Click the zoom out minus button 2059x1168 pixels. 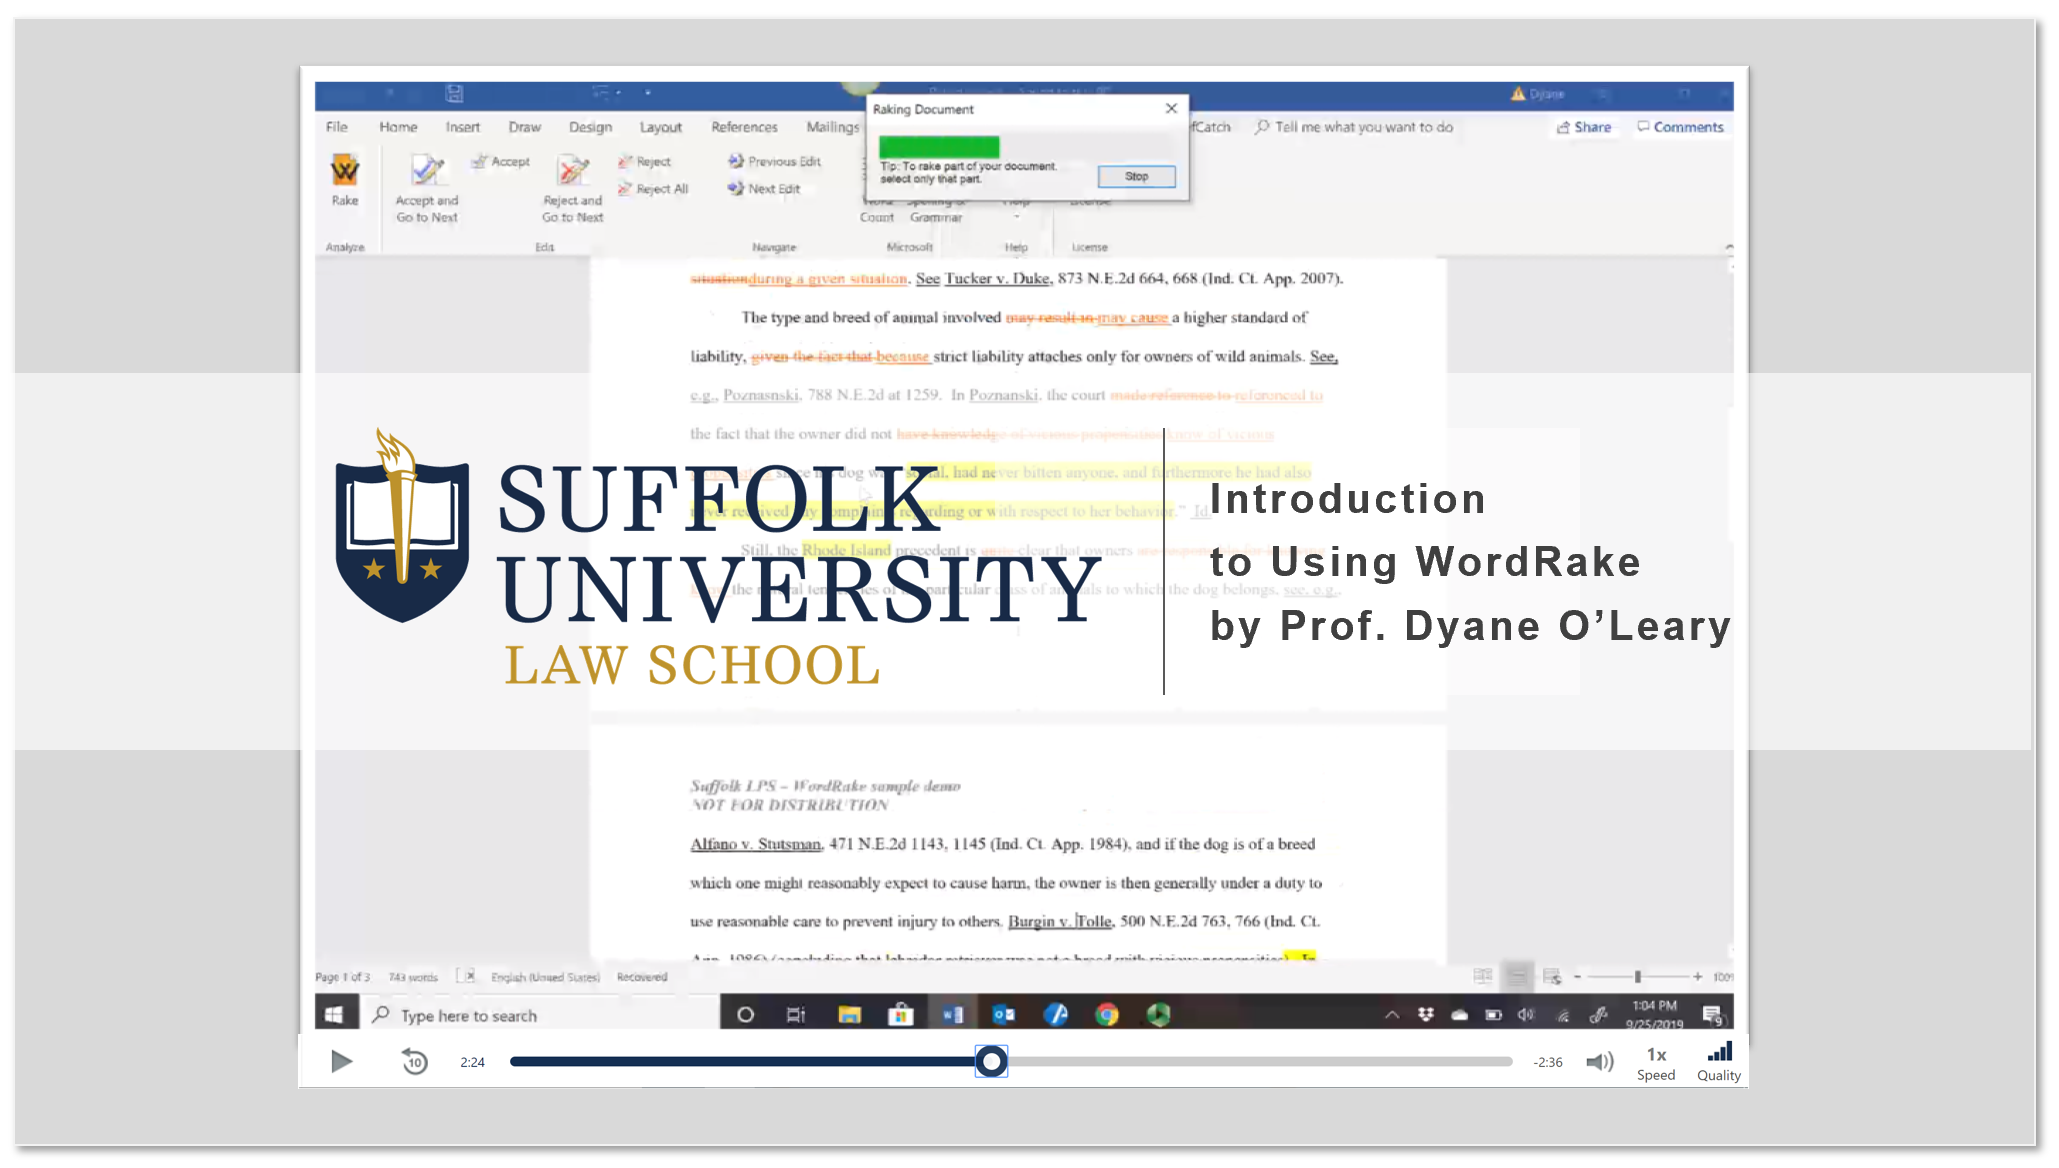(1577, 976)
